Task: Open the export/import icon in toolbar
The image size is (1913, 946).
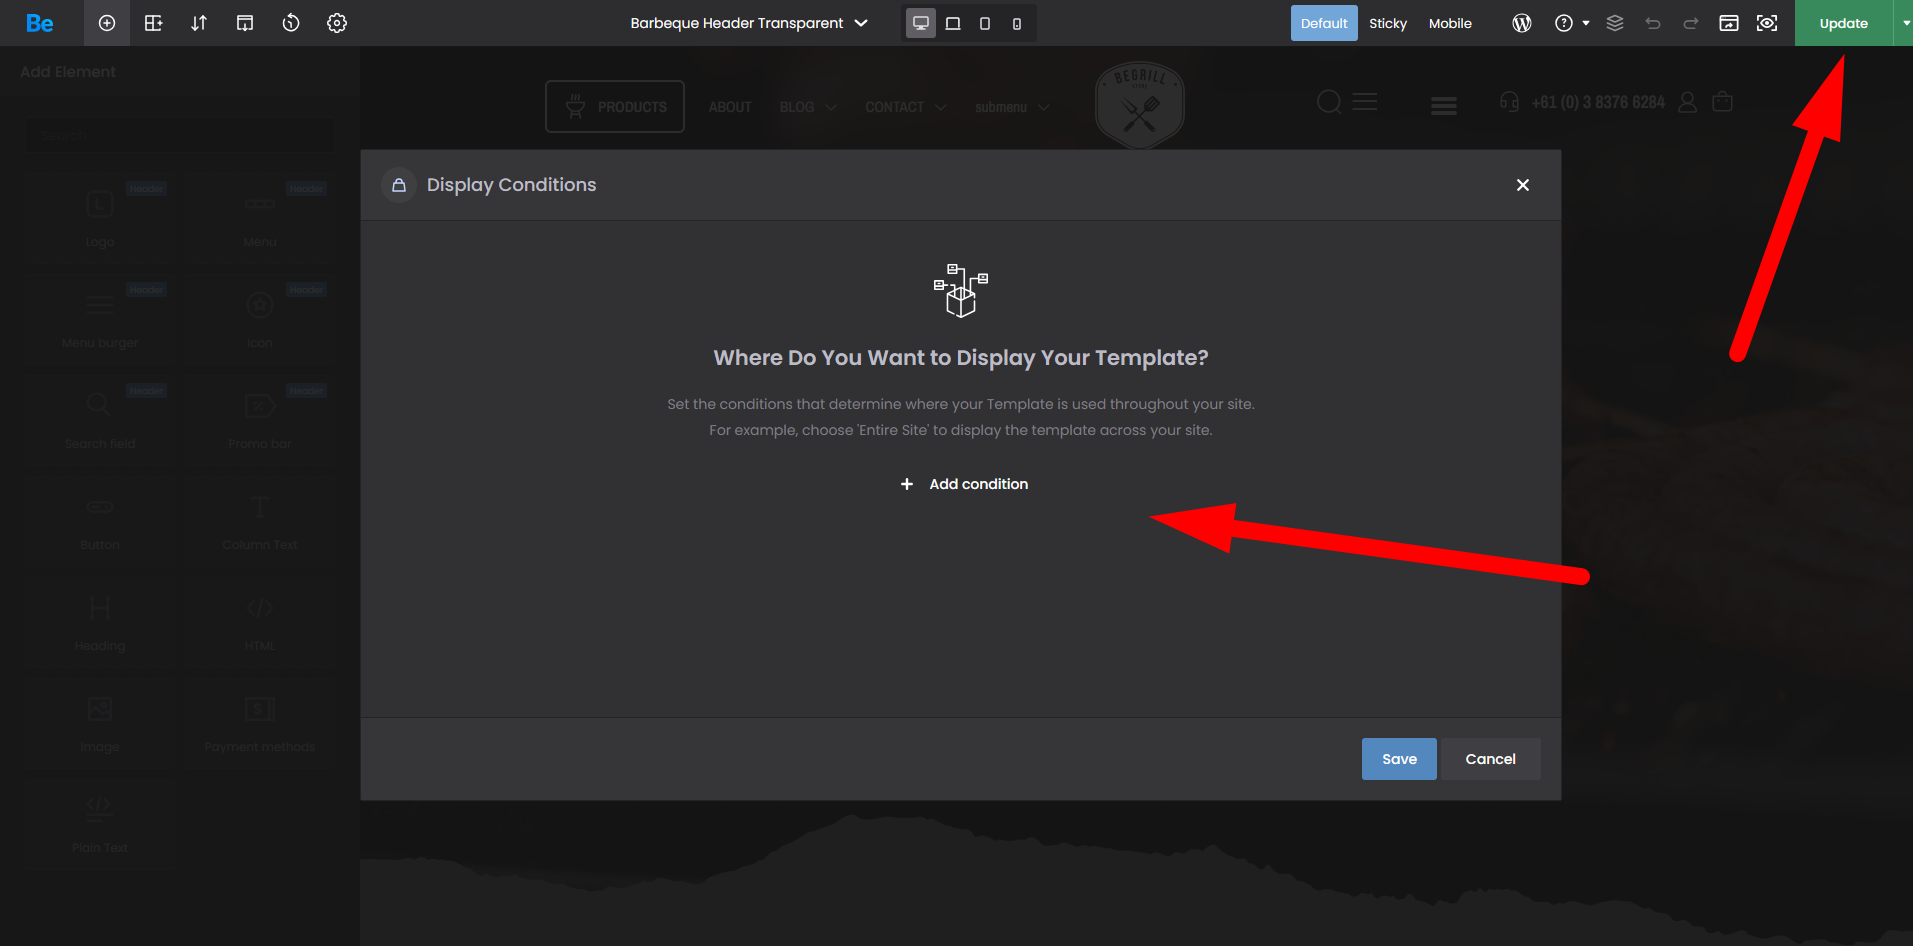Action: tap(245, 23)
